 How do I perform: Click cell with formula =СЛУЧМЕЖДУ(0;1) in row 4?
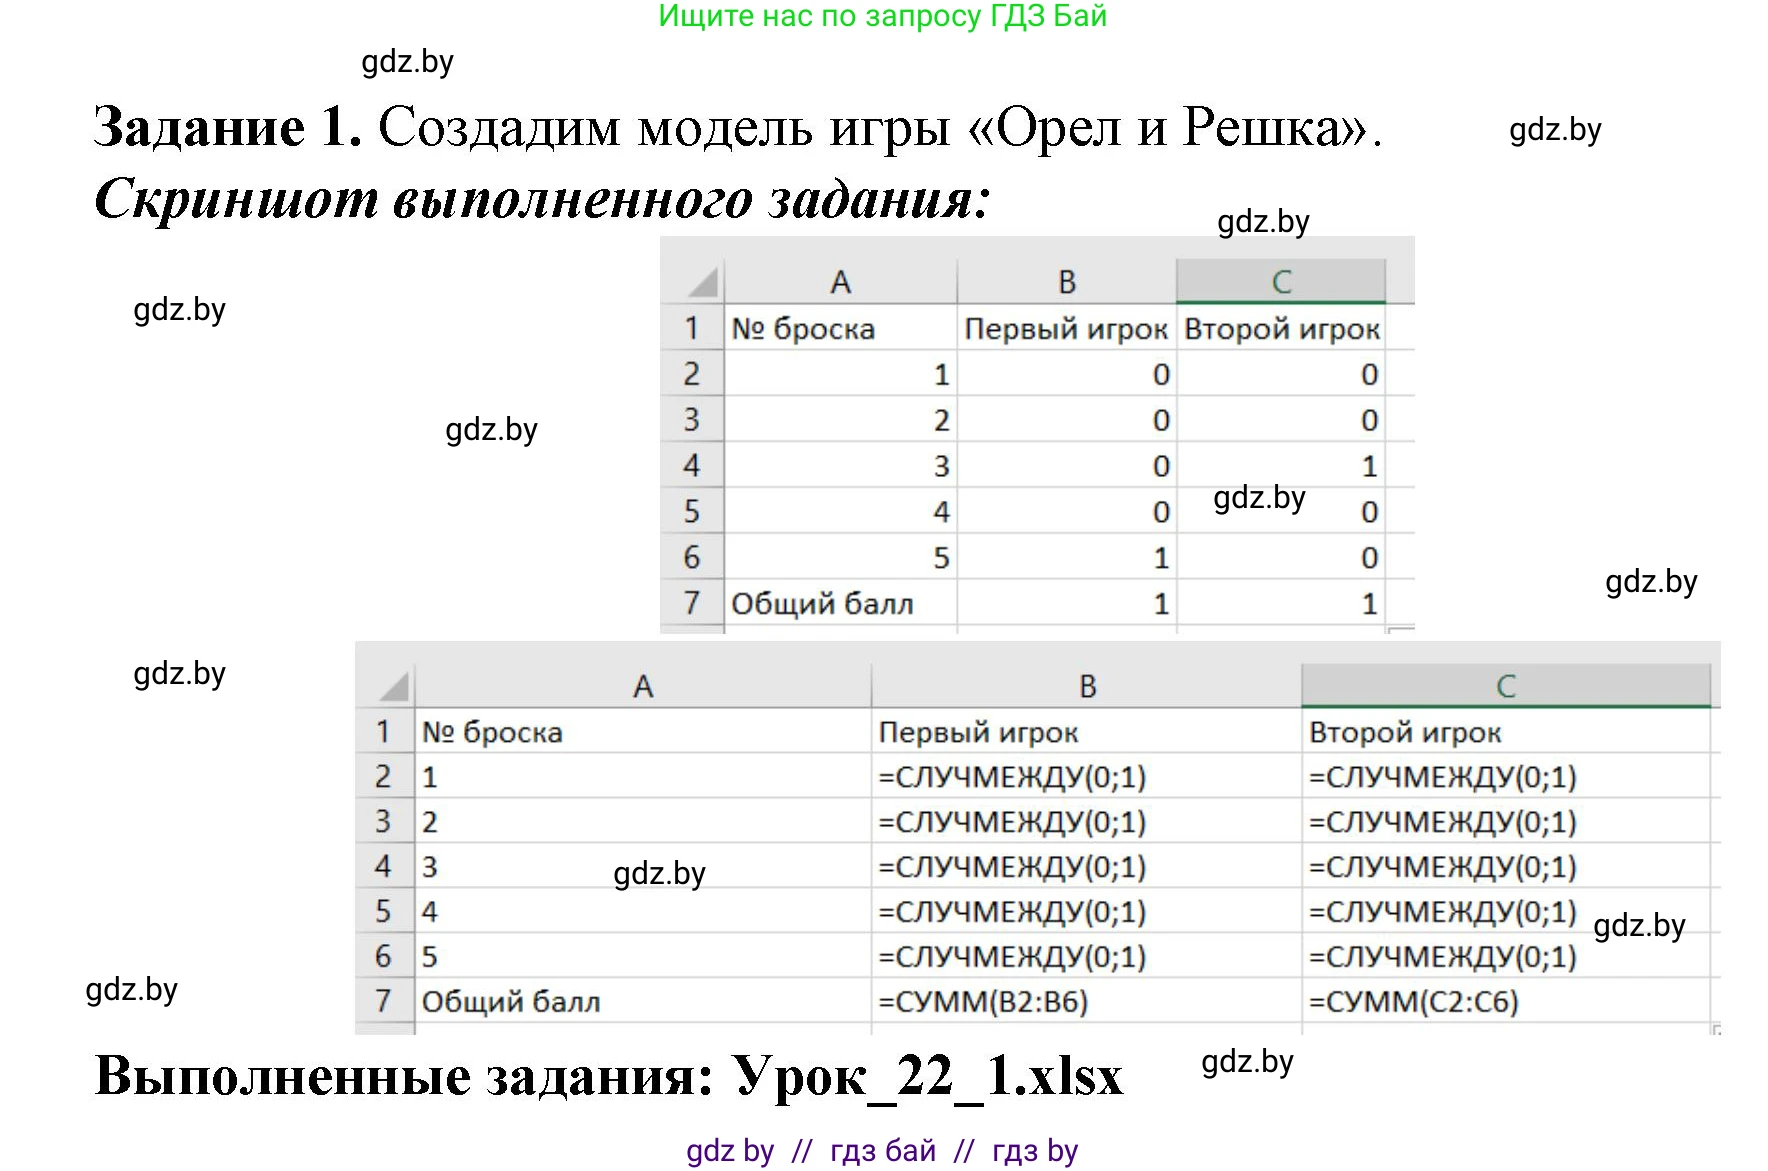pyautogui.click(x=1012, y=866)
